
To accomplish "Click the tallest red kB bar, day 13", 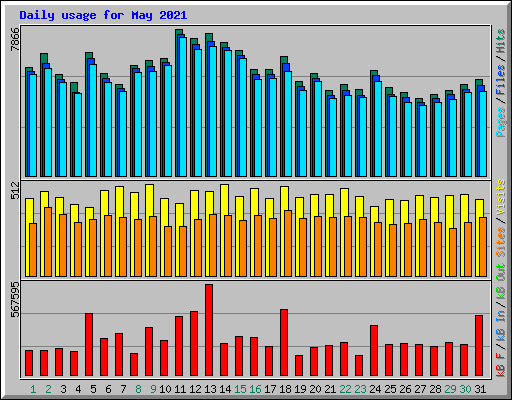I will click(x=209, y=330).
